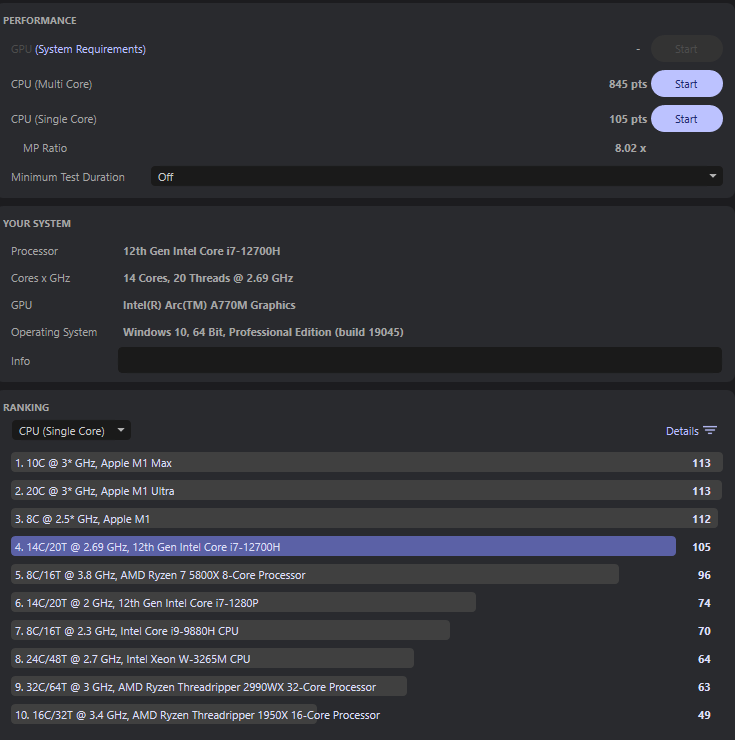The height and width of the screenshot is (740, 735).
Task: Click the filter icon beside Details
Action: coord(710,430)
